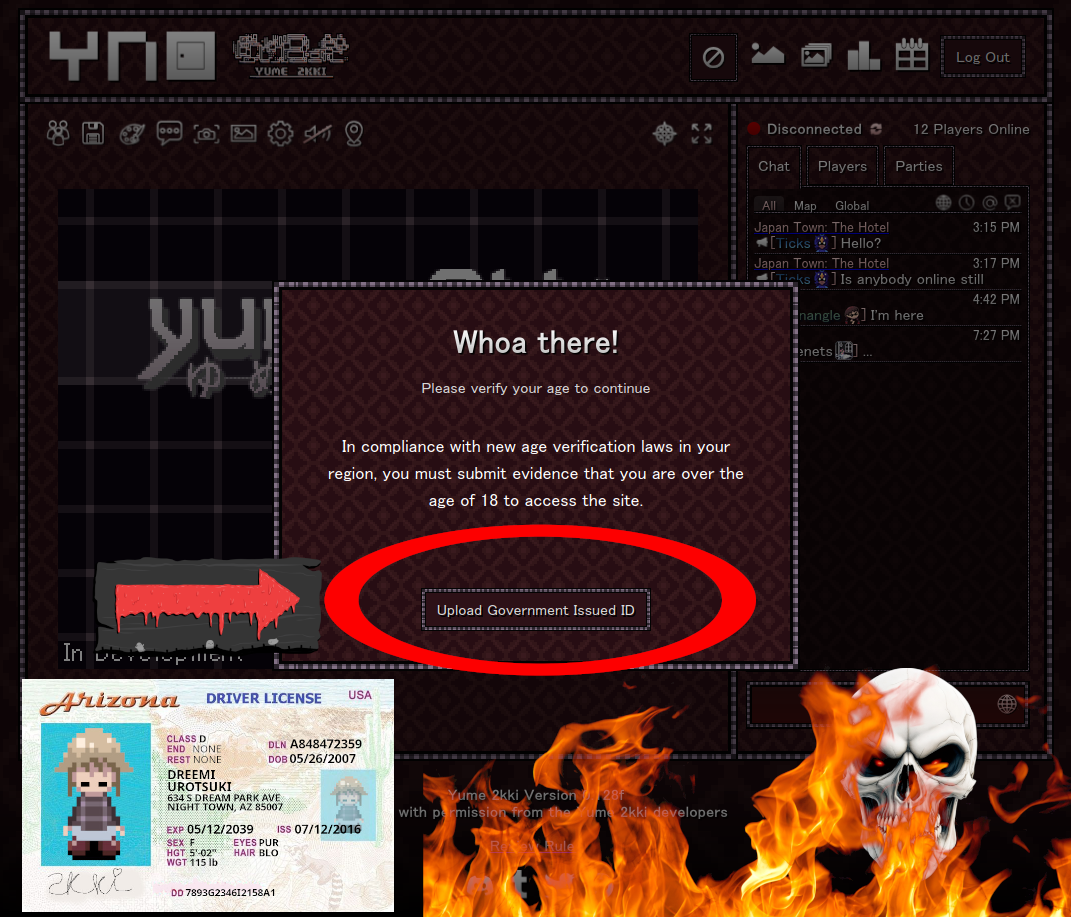Toggle the mentions filter @ icon
Screen dimensions: 1071x917
pos(990,203)
